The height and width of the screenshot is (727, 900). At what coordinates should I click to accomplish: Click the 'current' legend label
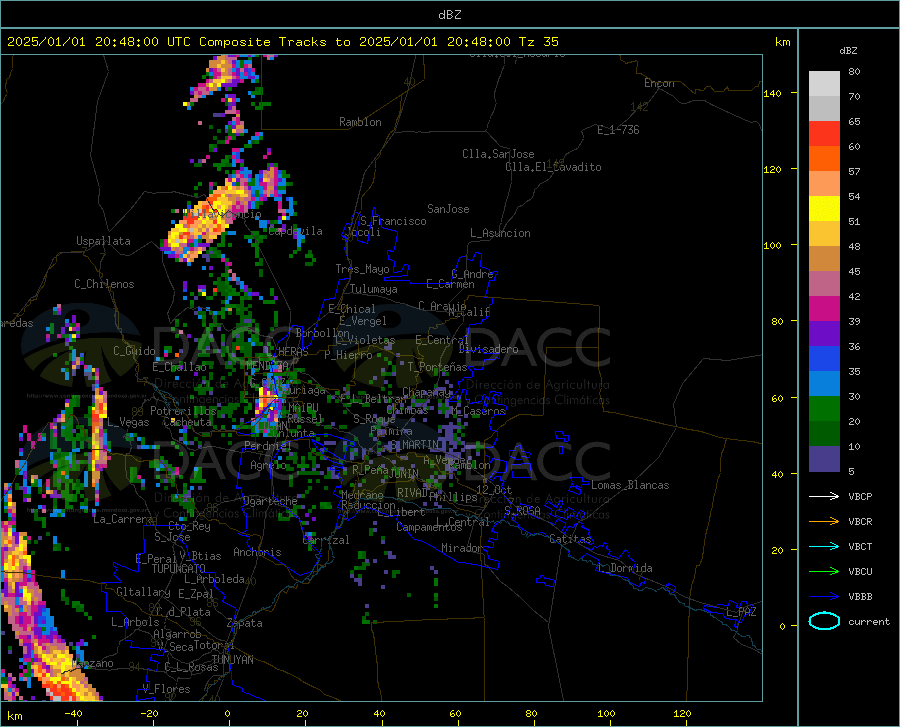869,621
